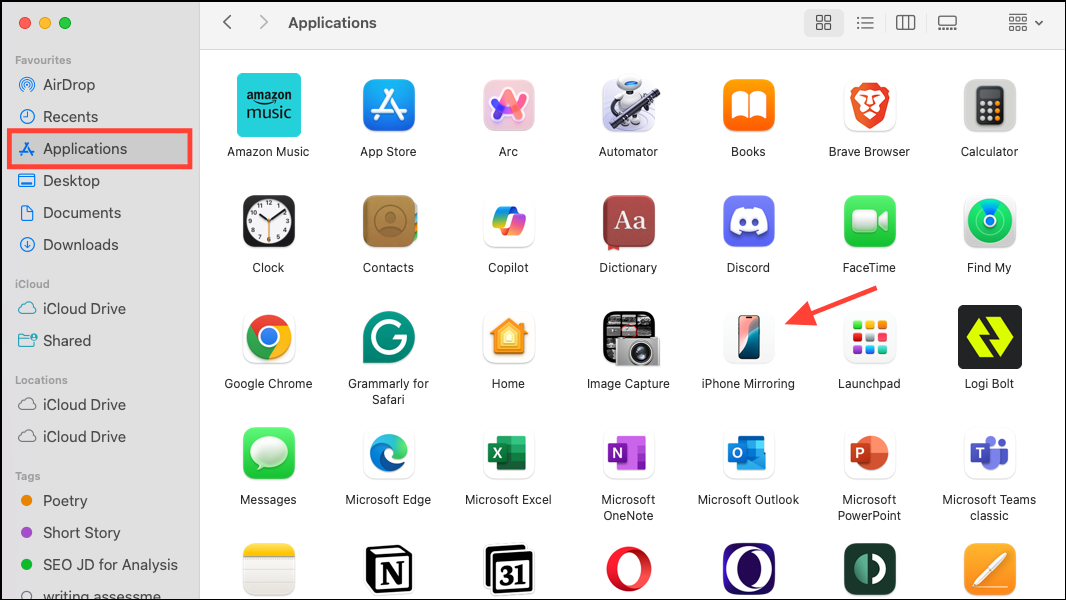Open the group-by dropdown in toolbar
This screenshot has width=1066, height=600.
pos(1025,23)
